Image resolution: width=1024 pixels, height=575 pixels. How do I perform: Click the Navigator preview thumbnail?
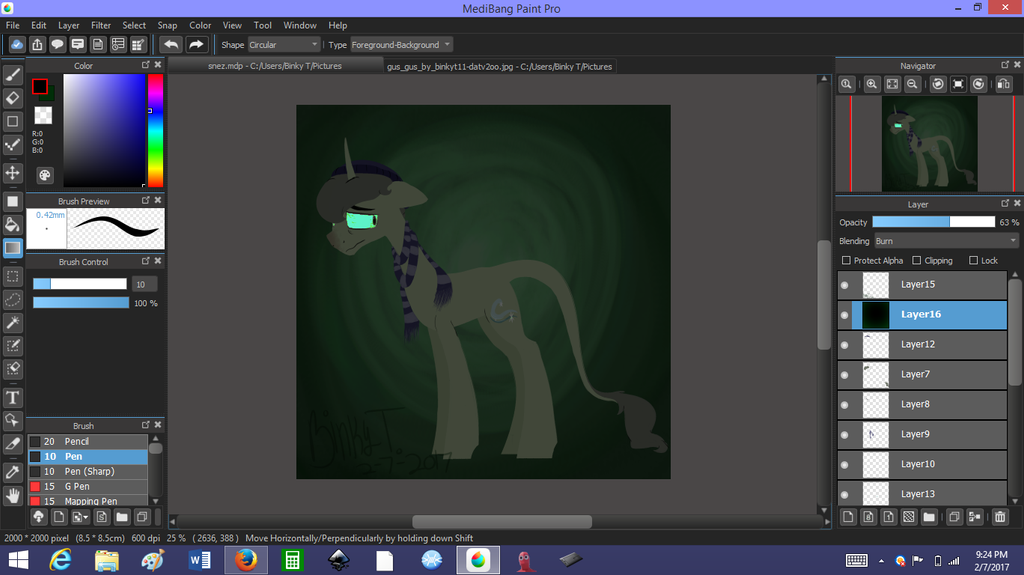(929, 144)
